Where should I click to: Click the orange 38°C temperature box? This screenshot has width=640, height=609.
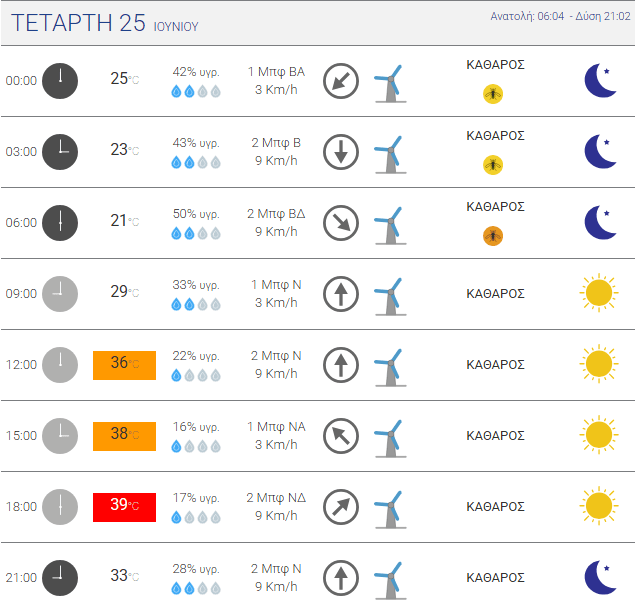[x=124, y=436]
